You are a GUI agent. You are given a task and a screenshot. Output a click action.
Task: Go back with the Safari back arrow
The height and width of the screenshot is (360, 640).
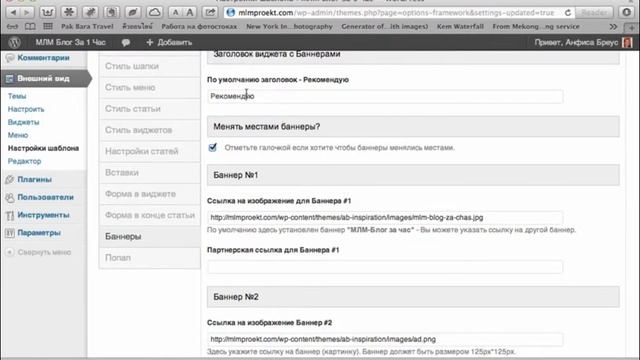pos(13,12)
